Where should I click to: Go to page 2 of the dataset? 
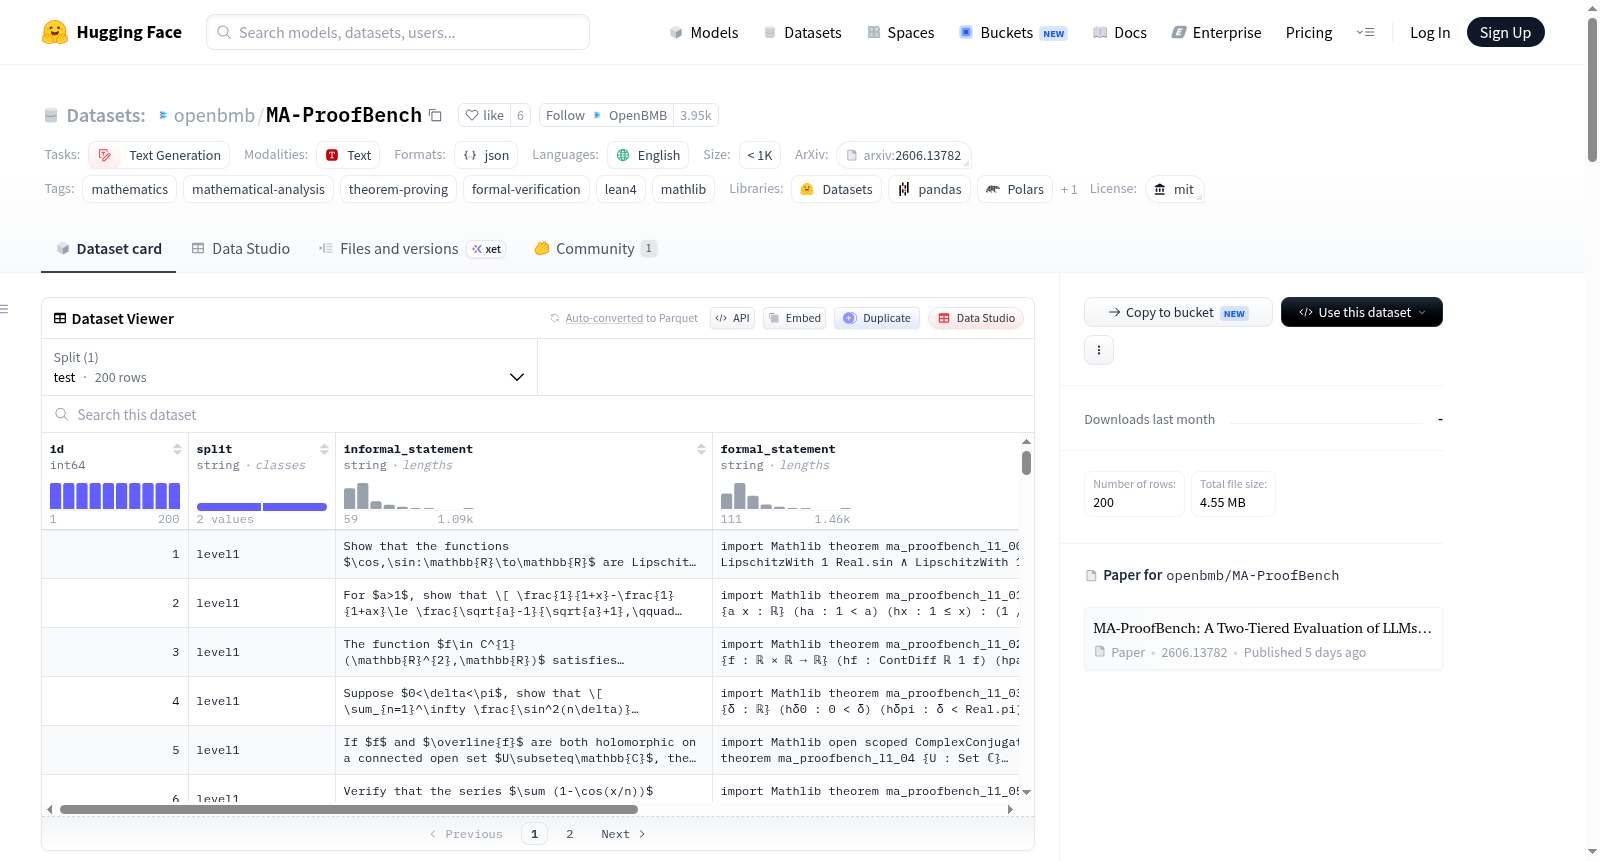click(570, 834)
